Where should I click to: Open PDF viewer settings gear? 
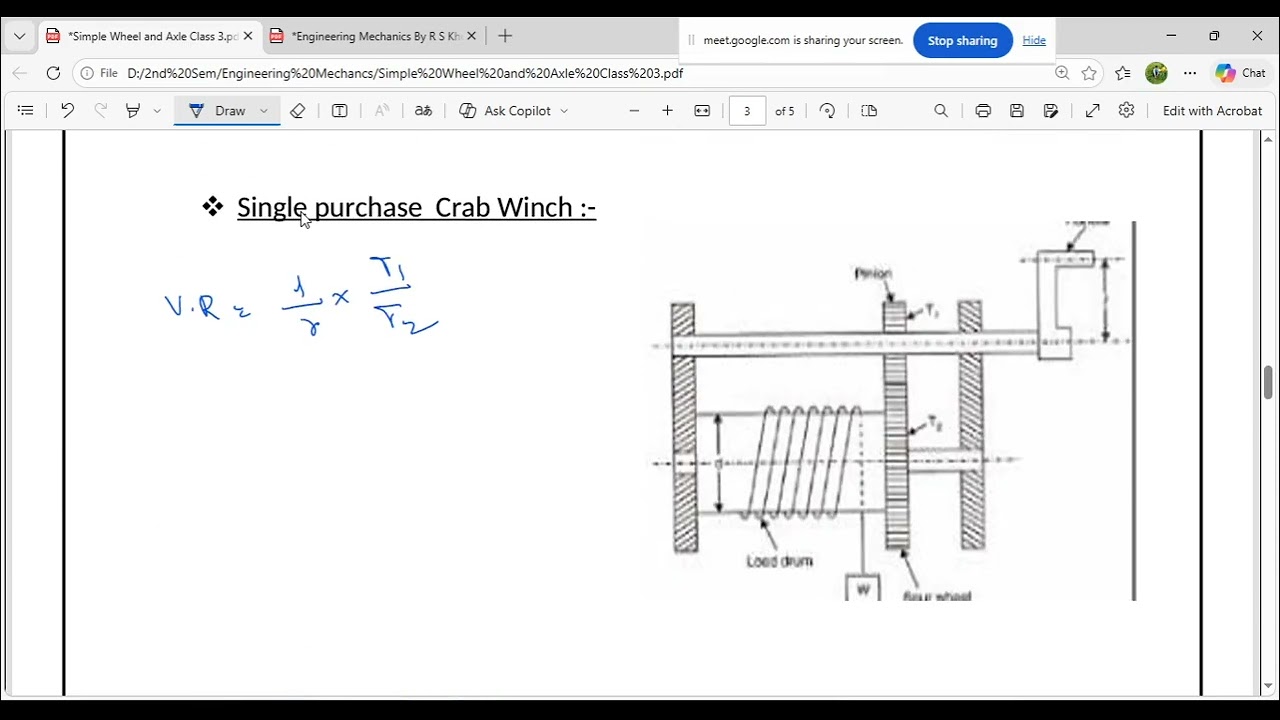coord(1127,111)
